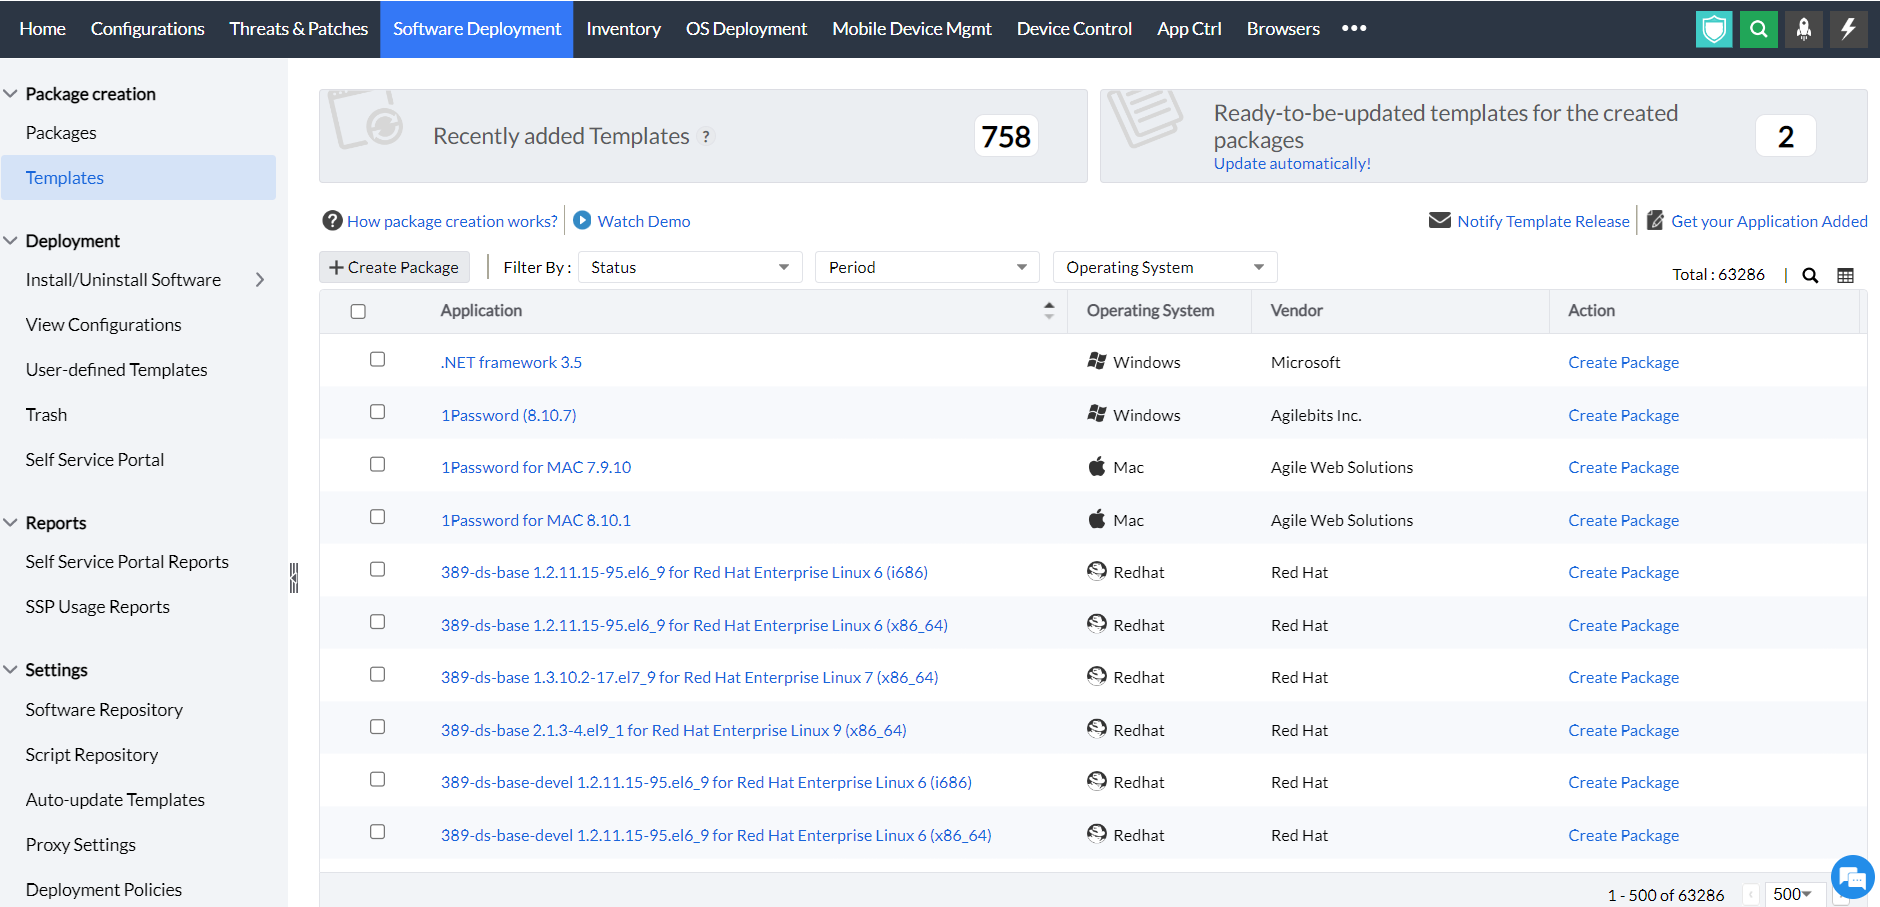
Task: Select checkbox for 1Password for MAC 7.9.10
Action: 377,464
